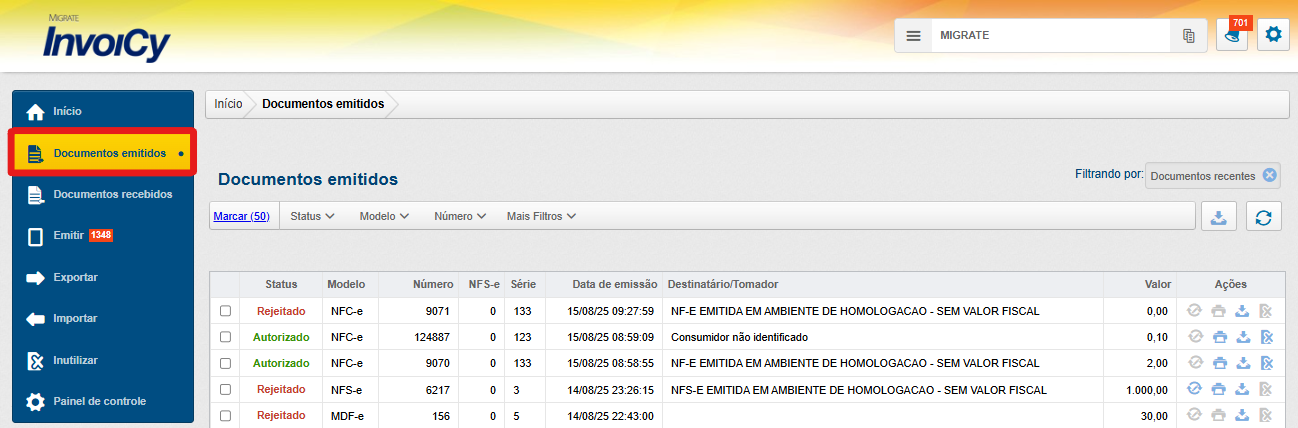Open the settings gear in header
The image size is (1298, 428).
coord(1273,35)
